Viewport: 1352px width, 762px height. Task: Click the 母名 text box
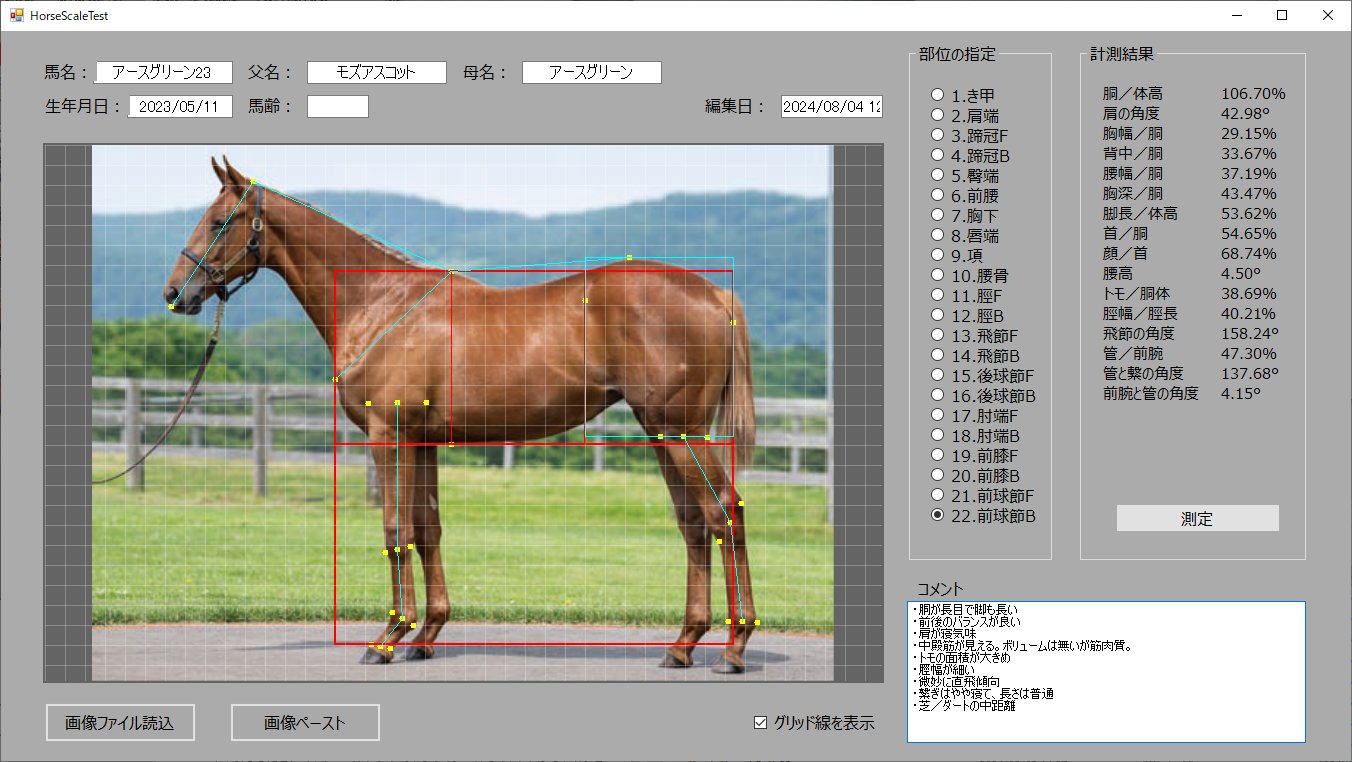coord(591,73)
